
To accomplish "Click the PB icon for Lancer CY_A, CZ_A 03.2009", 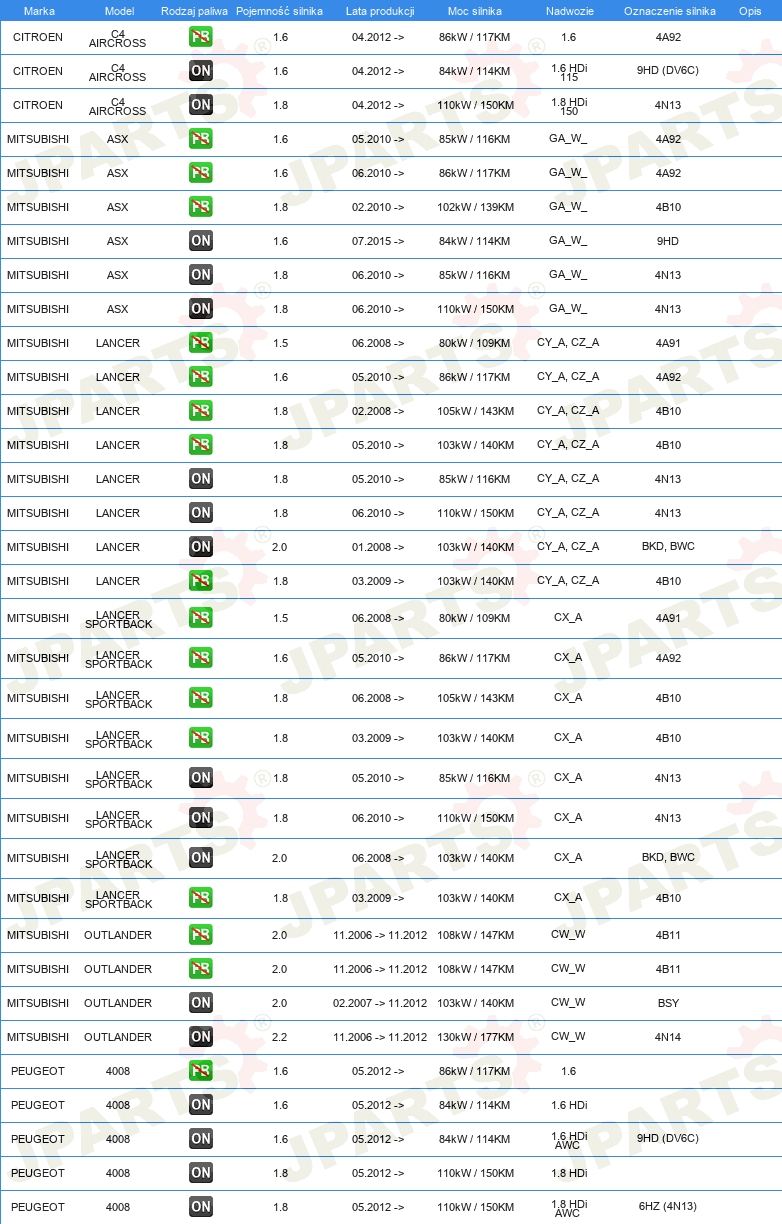I will [201, 581].
